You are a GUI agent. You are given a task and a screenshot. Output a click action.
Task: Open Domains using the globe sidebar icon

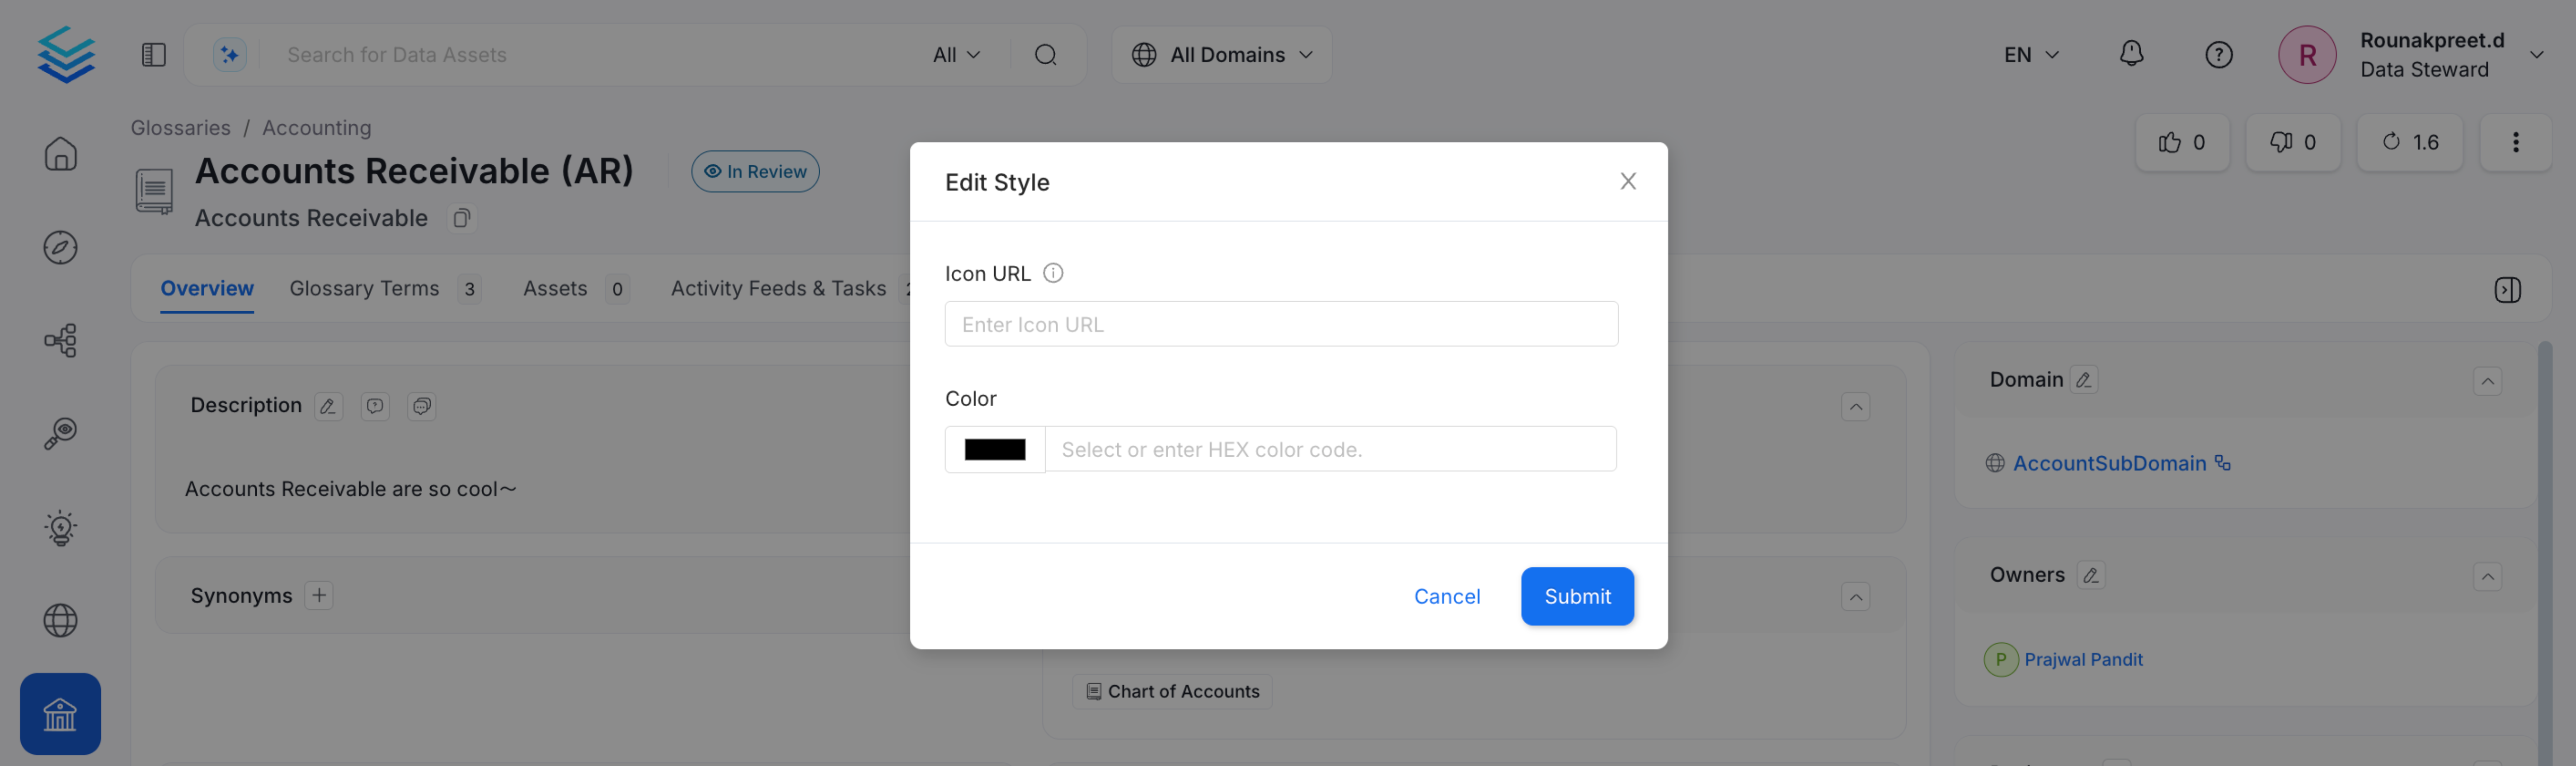[60, 620]
